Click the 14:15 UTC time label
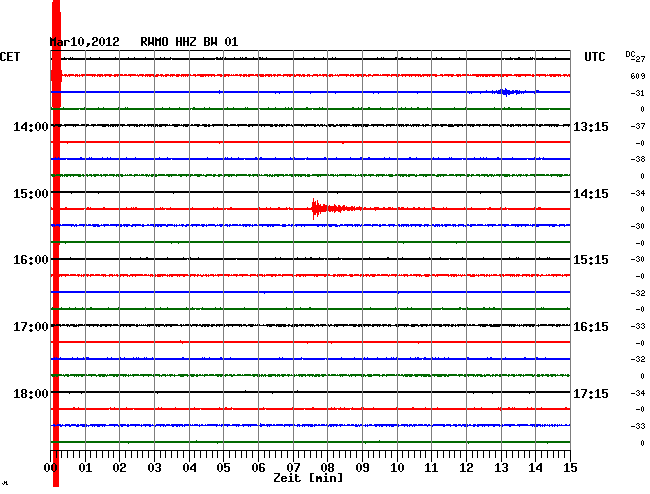650x494 pixels. 591,194
